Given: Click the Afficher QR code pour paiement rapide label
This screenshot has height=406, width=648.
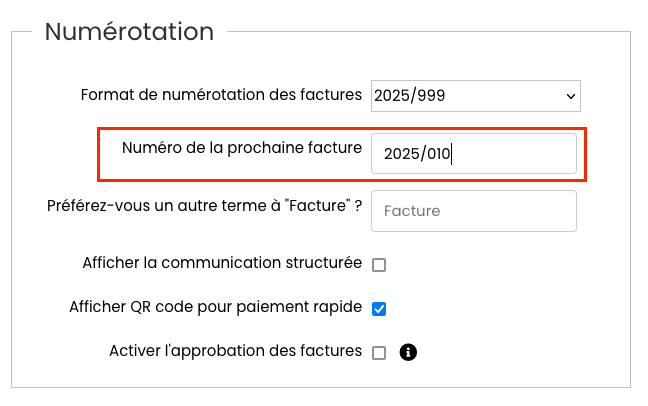Looking at the screenshot, I should 216,307.
